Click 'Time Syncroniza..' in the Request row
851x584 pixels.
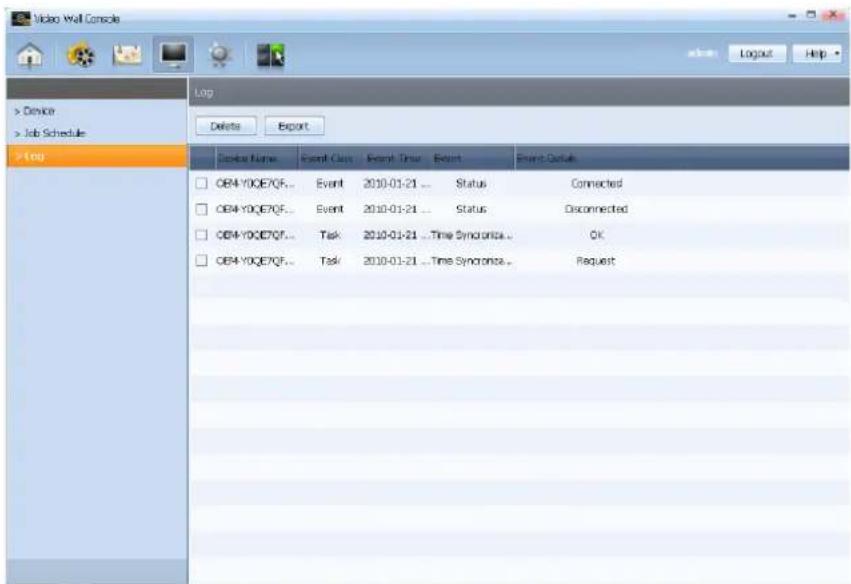tap(472, 261)
